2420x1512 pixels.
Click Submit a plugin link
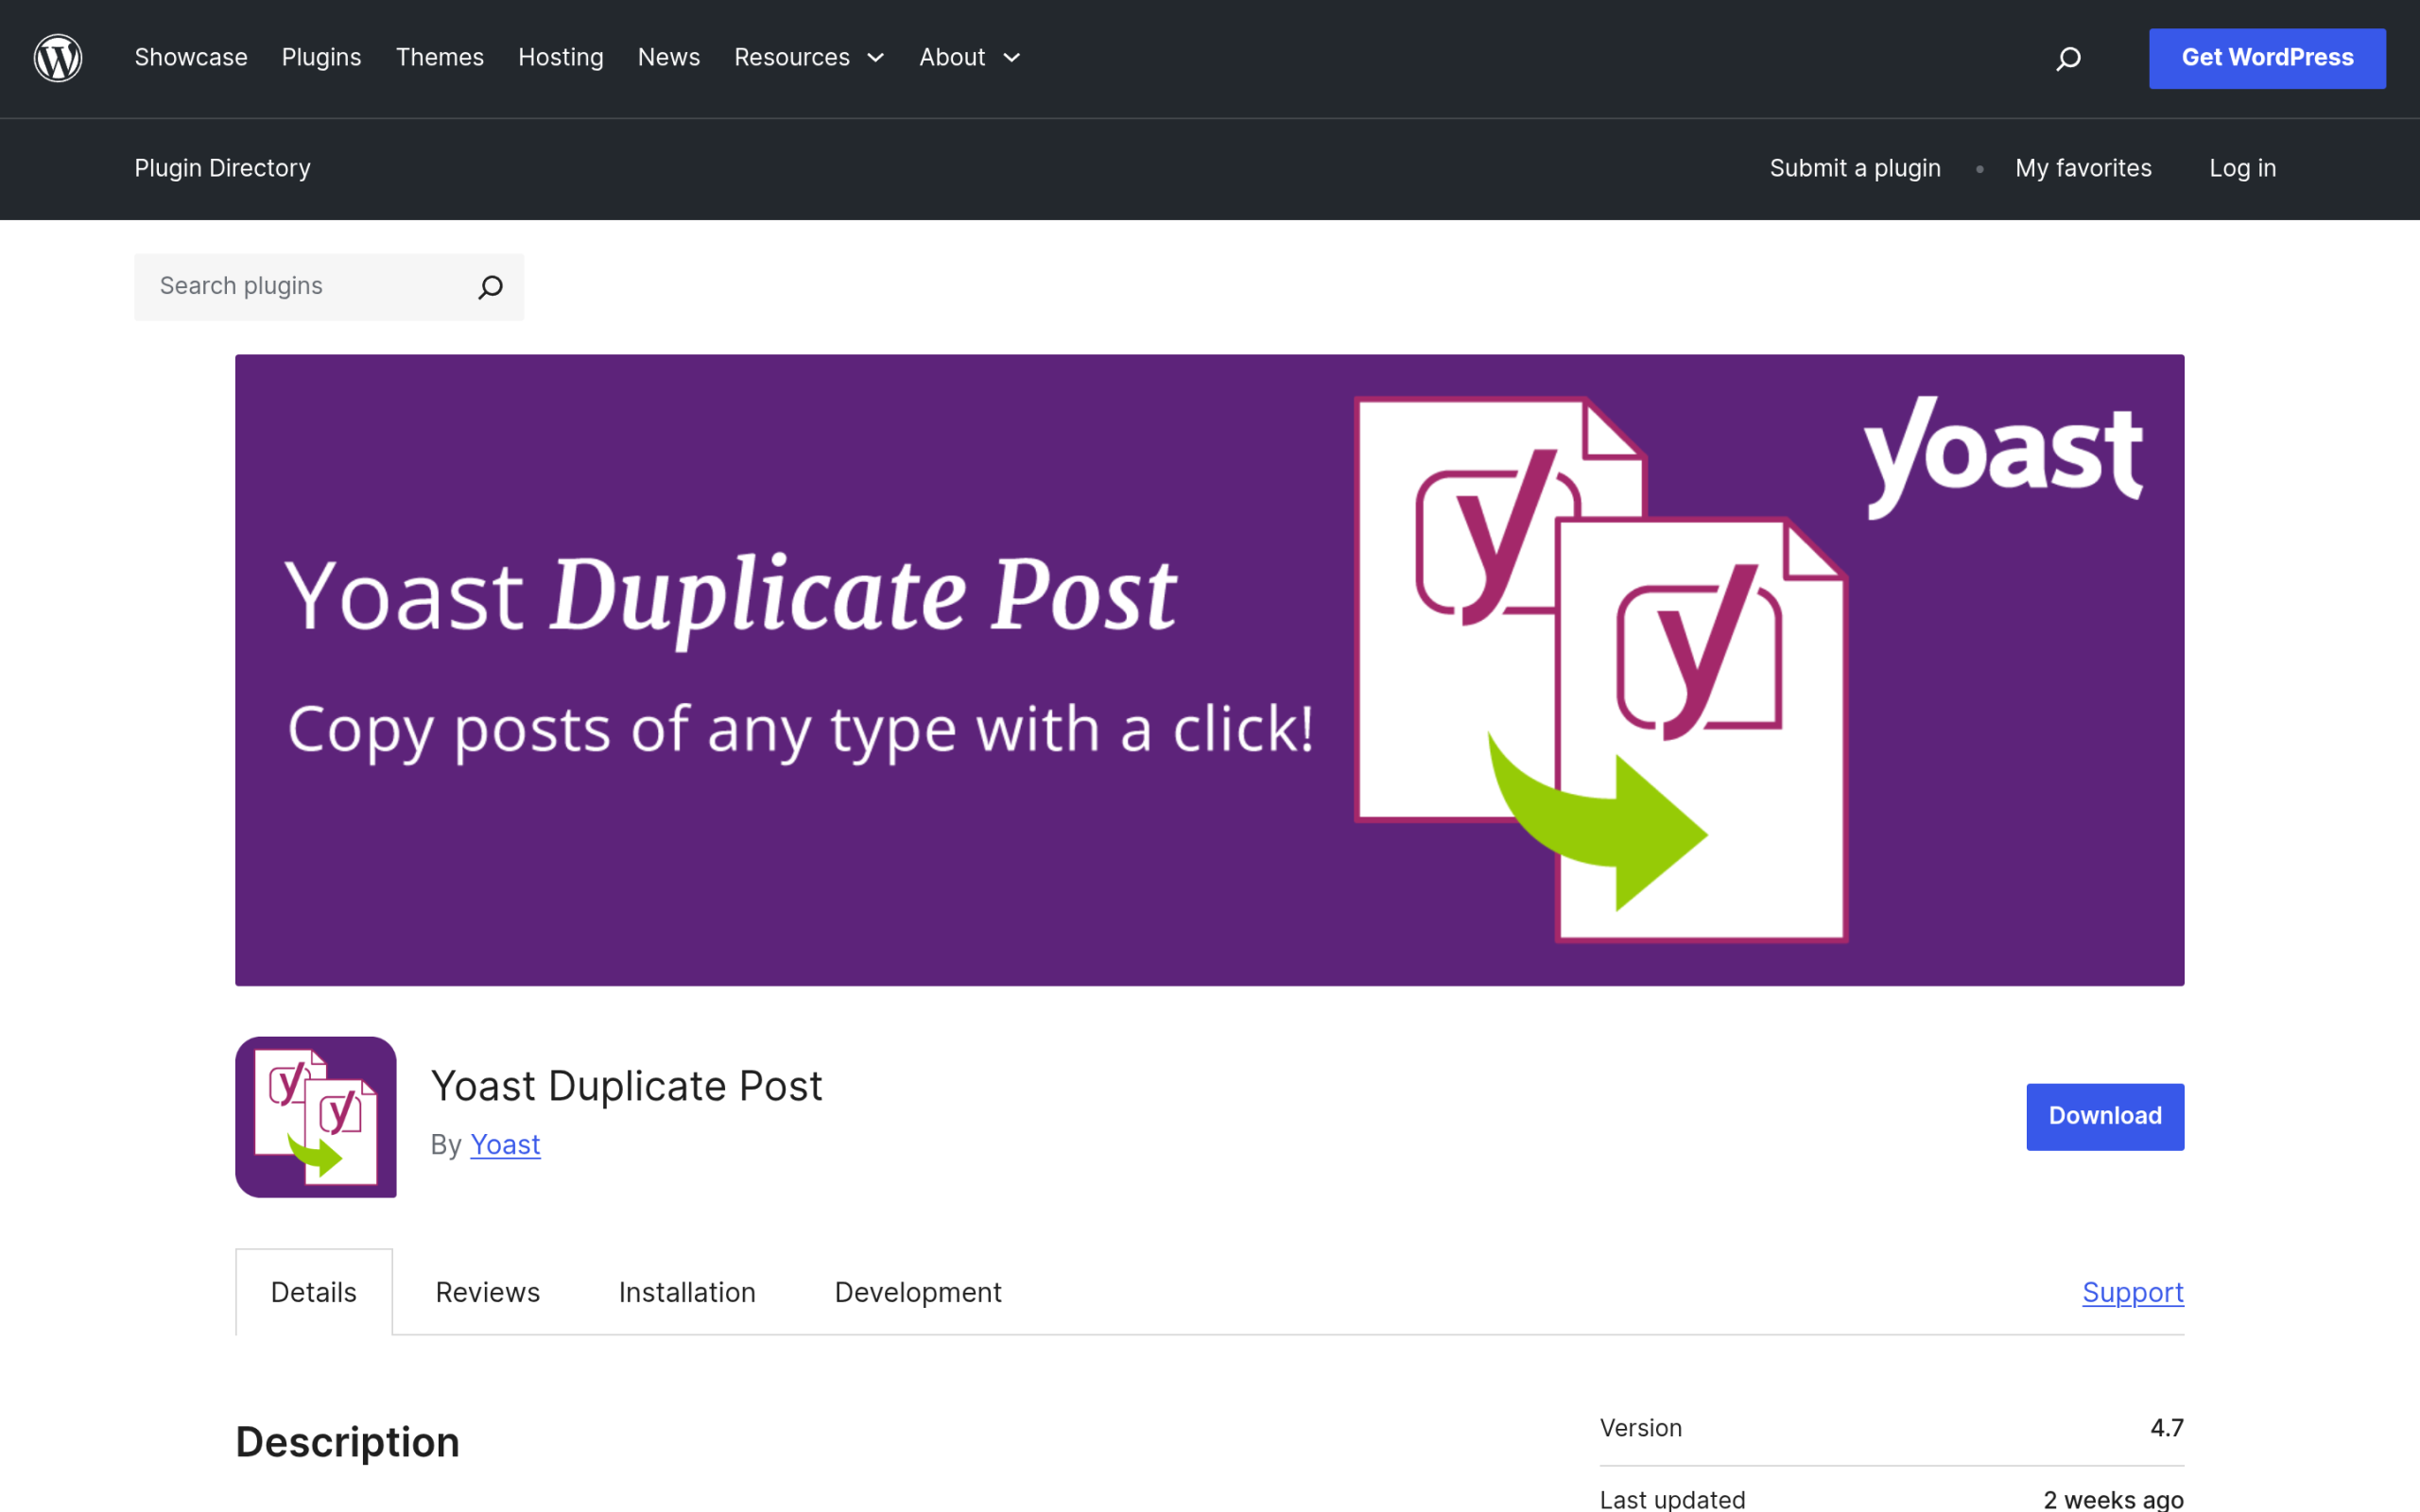[1855, 168]
